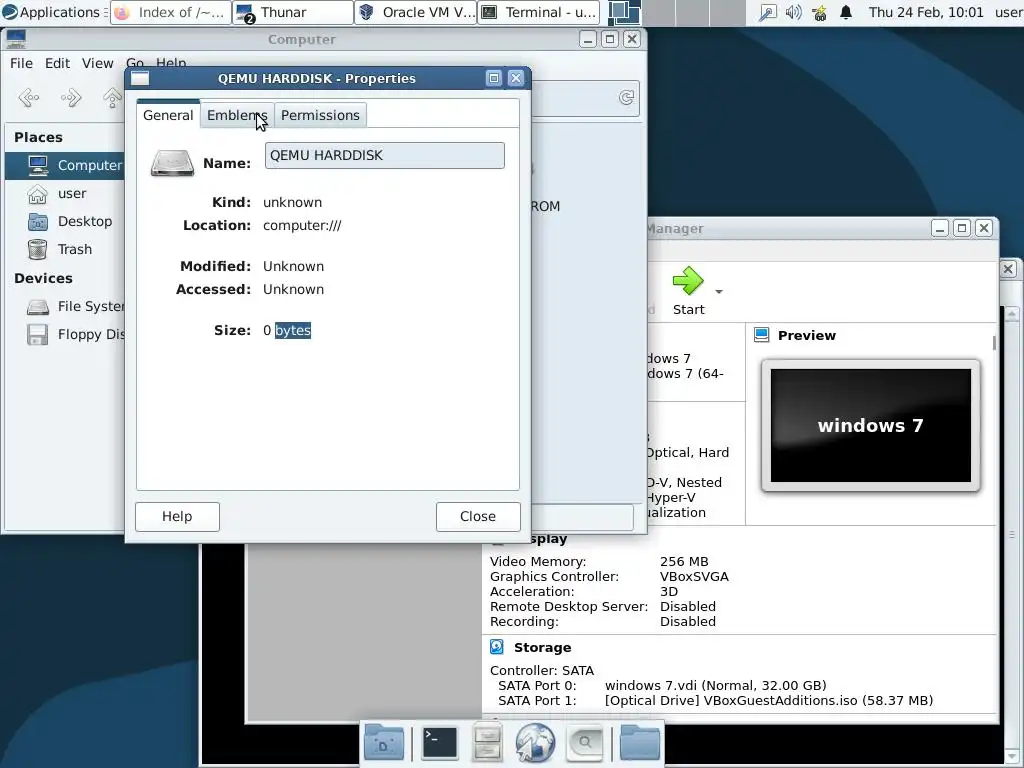Click the Modified value Unknown
This screenshot has height=768, width=1024.
tap(293, 266)
